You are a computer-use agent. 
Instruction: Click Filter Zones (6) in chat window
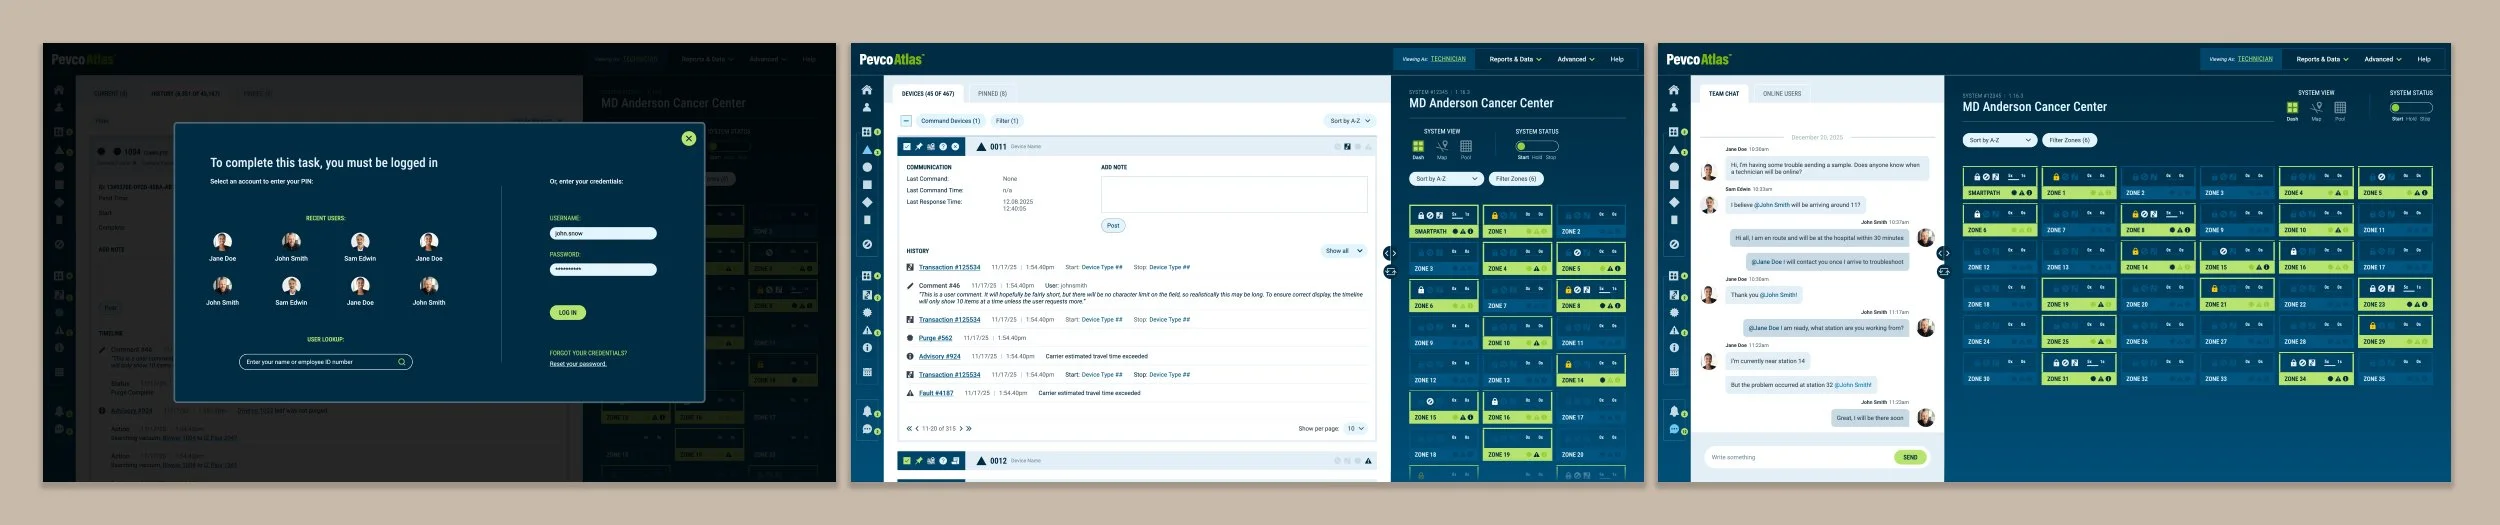tap(2069, 141)
